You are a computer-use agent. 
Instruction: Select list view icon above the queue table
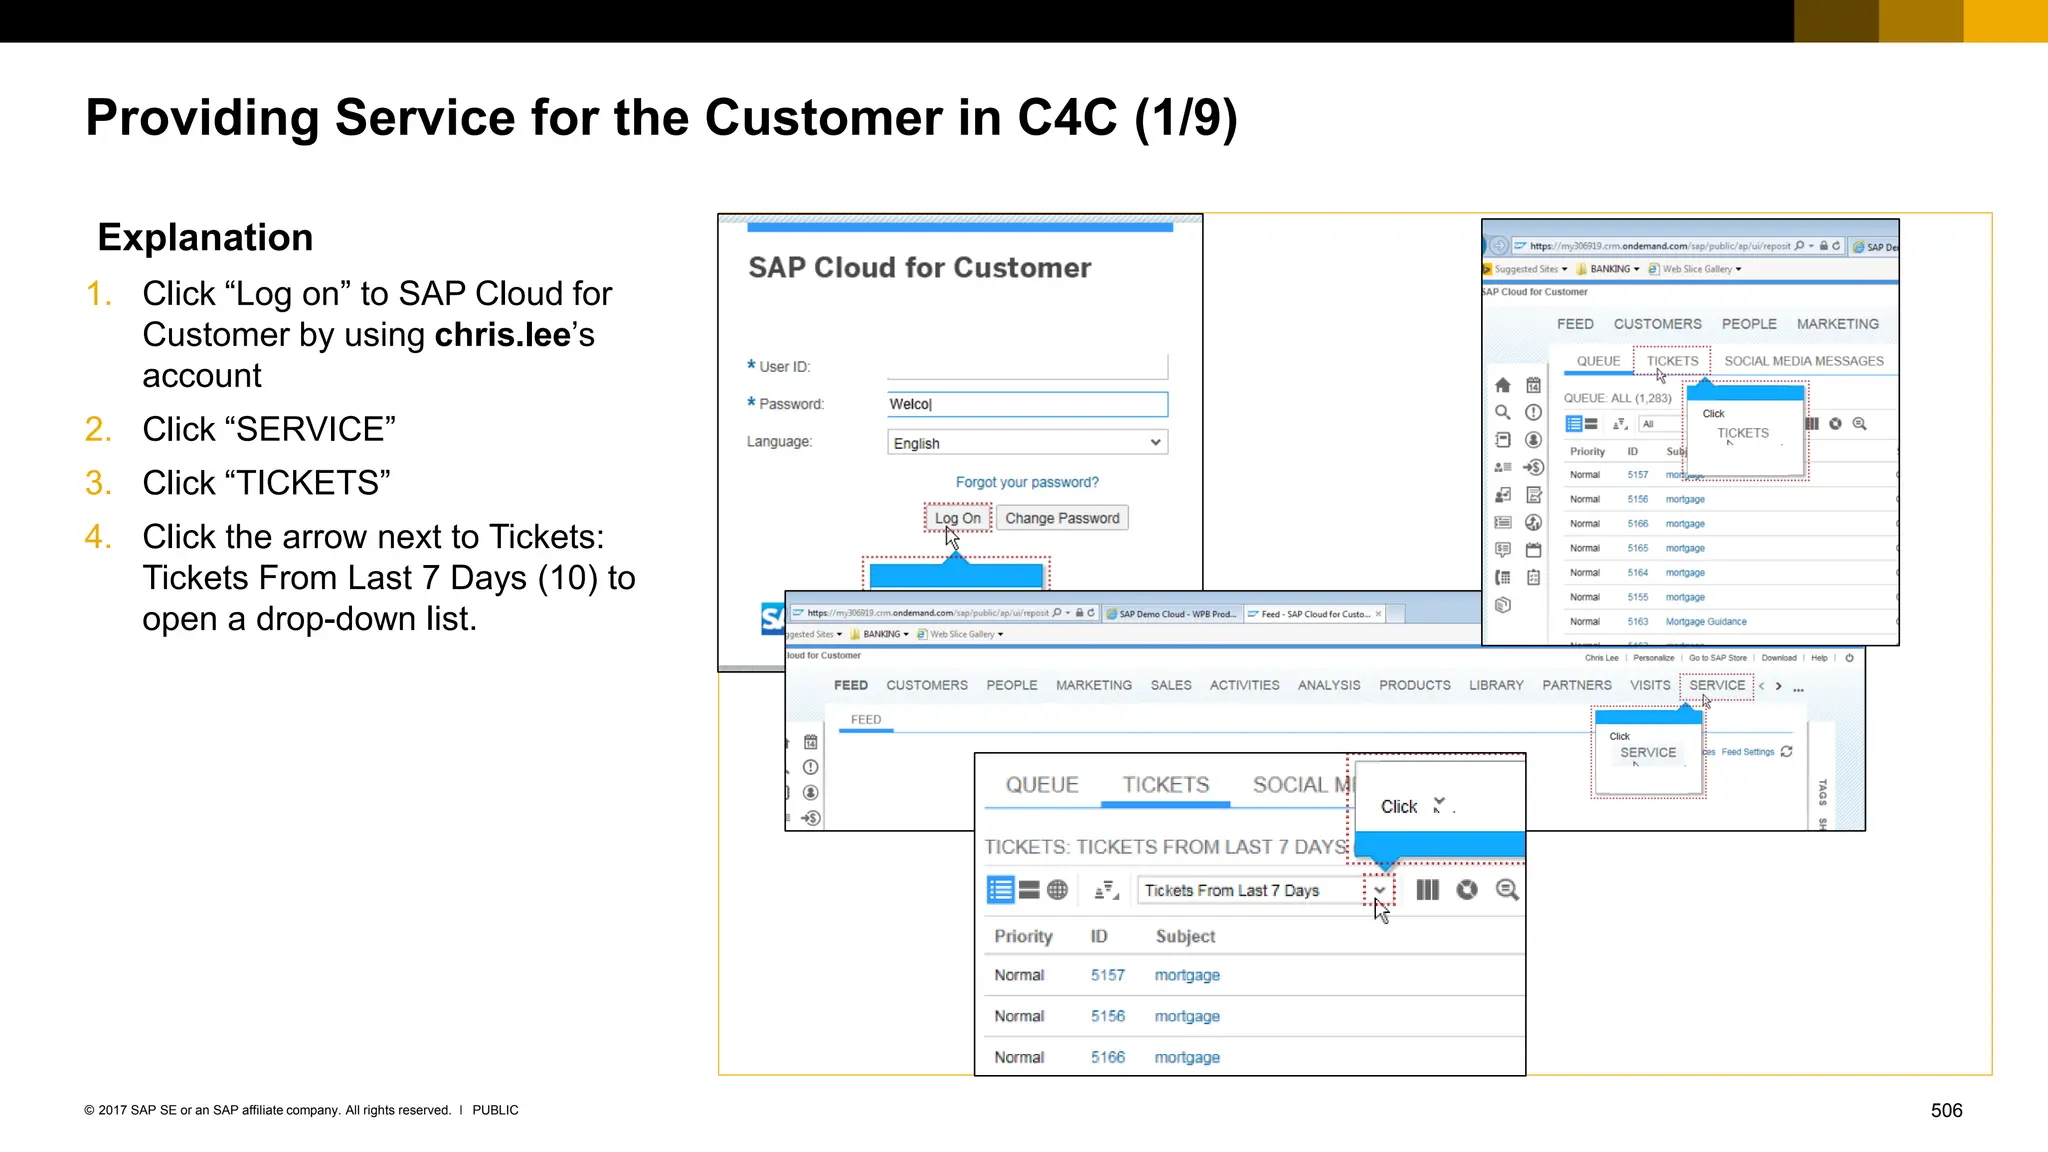tap(1573, 424)
